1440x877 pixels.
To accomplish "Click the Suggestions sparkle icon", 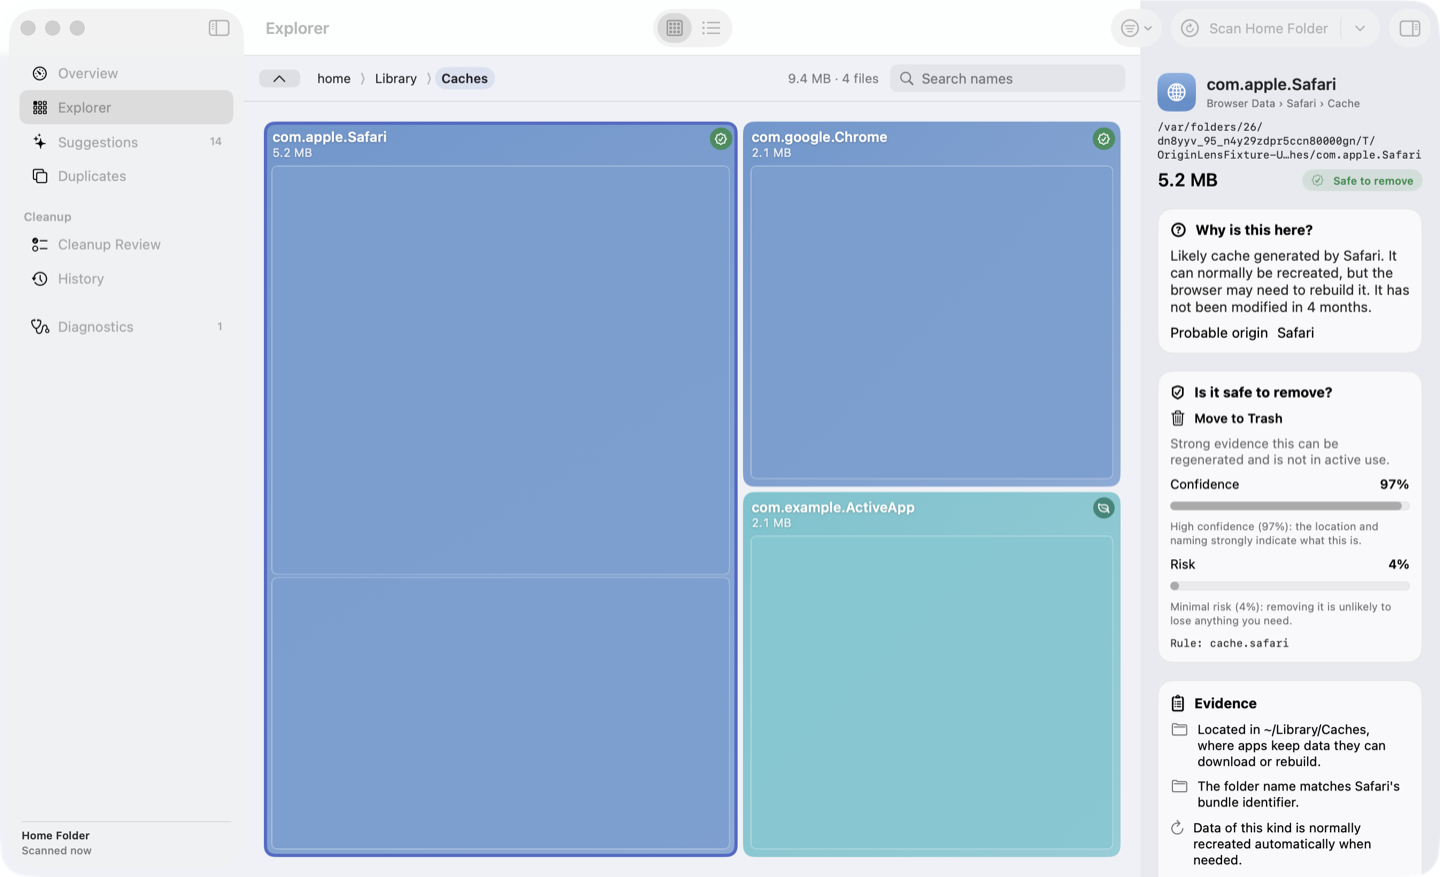I will click(40, 142).
